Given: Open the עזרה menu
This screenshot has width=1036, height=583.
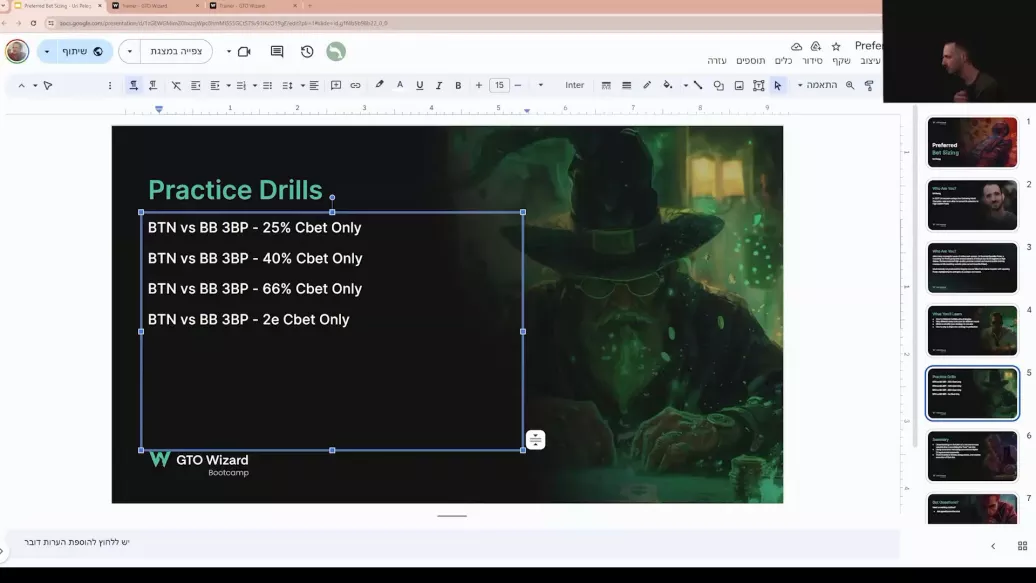Looking at the screenshot, I should (717, 61).
